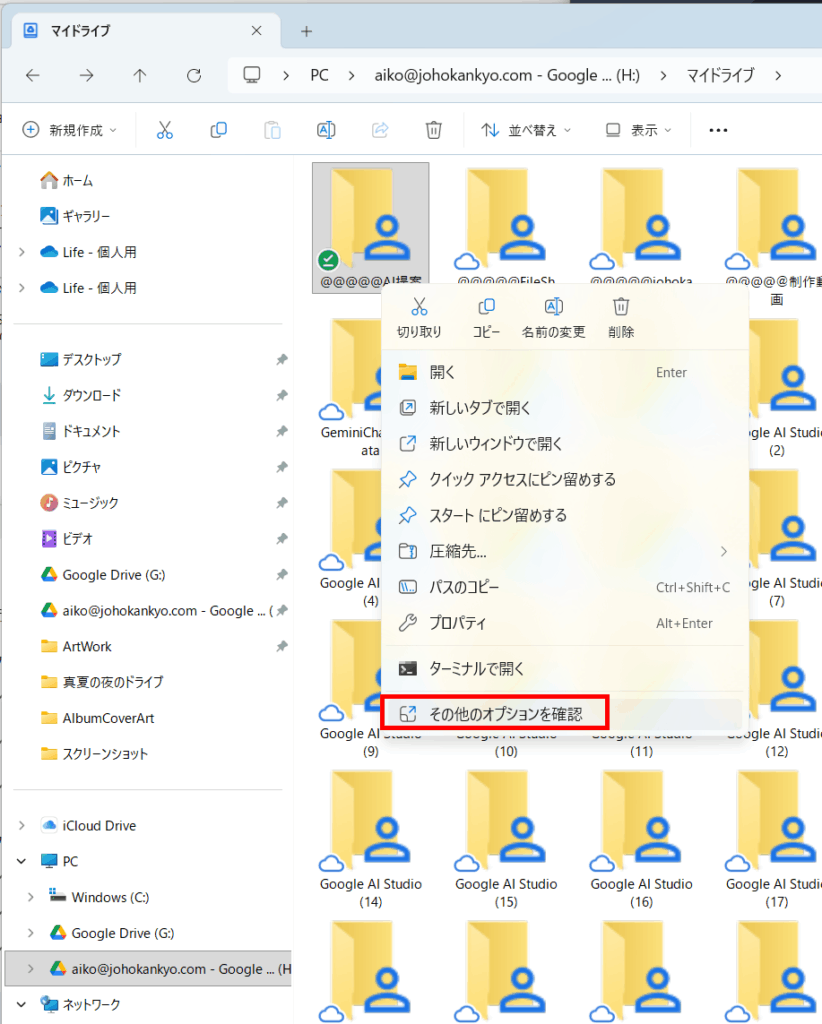
Task: Click the toolbar trash delete icon
Action: pyautogui.click(x=433, y=130)
